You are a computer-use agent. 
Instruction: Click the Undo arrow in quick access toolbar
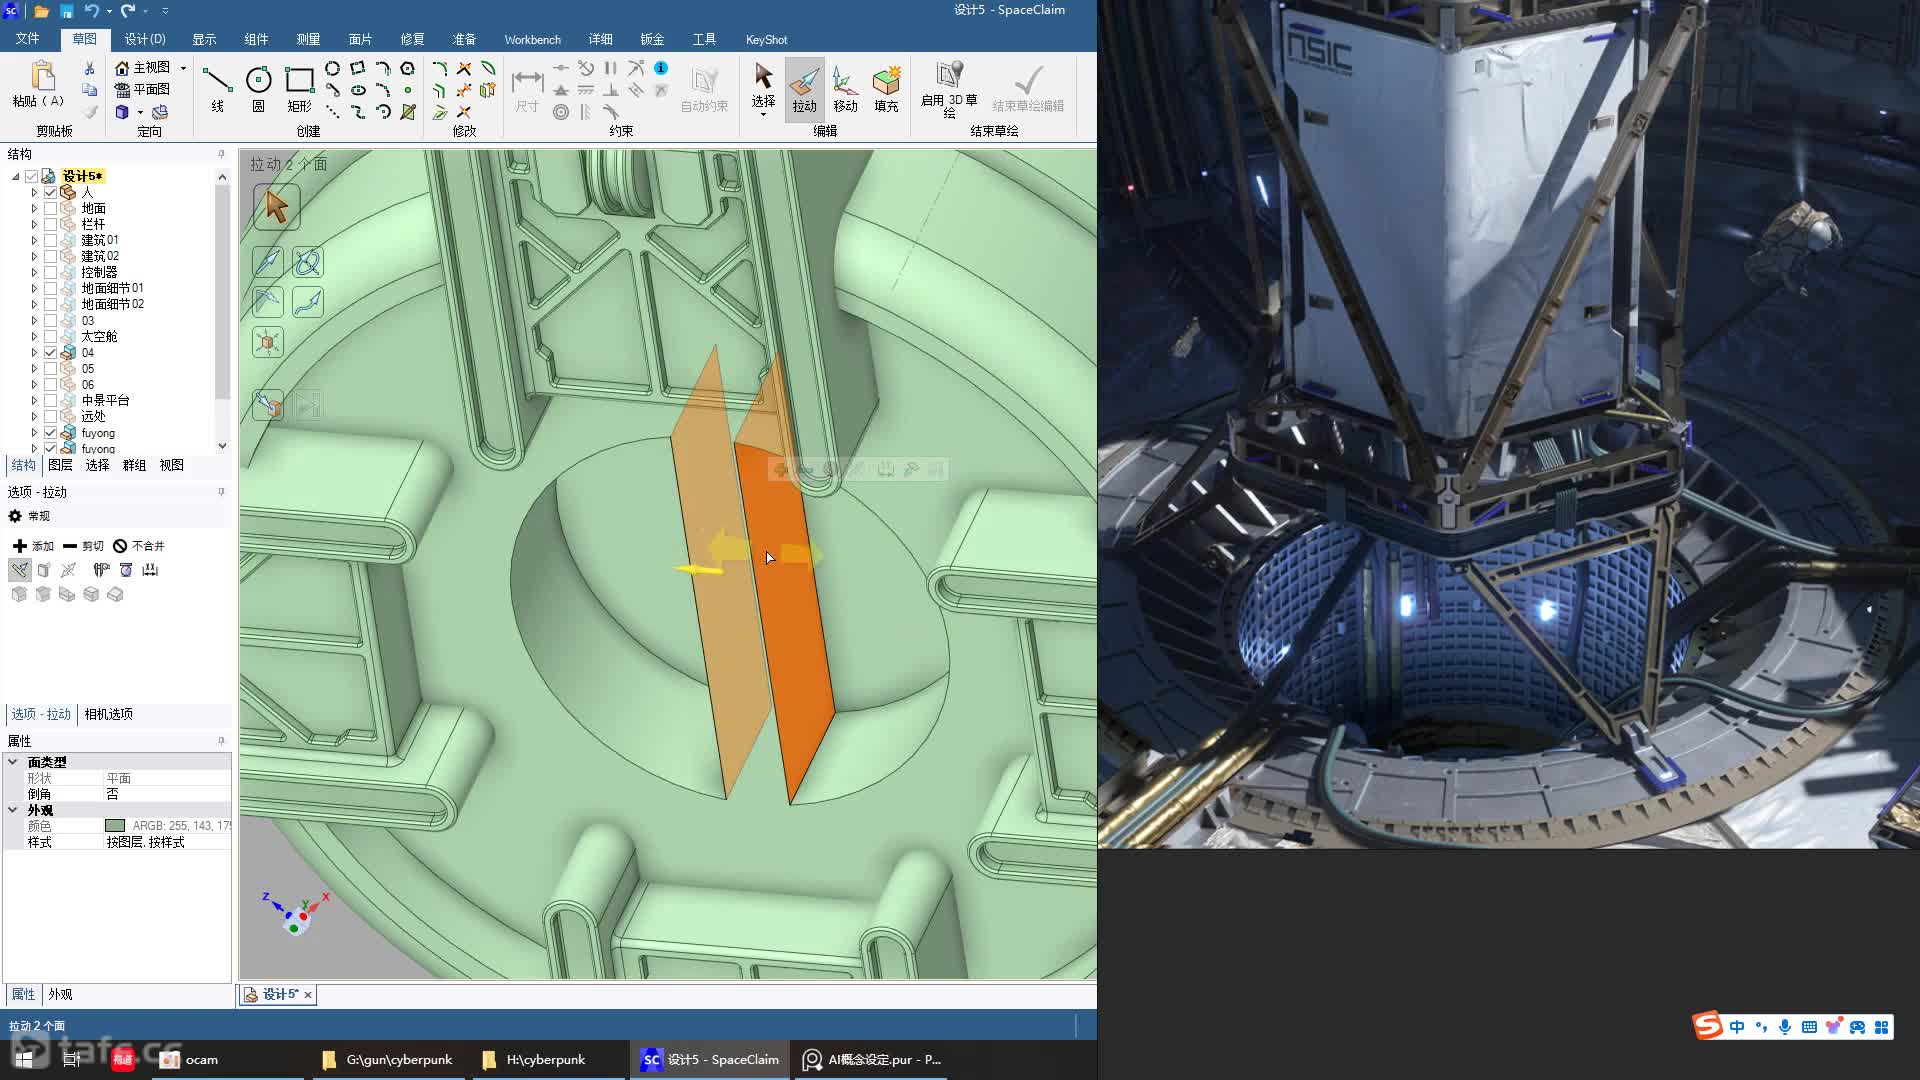[x=91, y=11]
